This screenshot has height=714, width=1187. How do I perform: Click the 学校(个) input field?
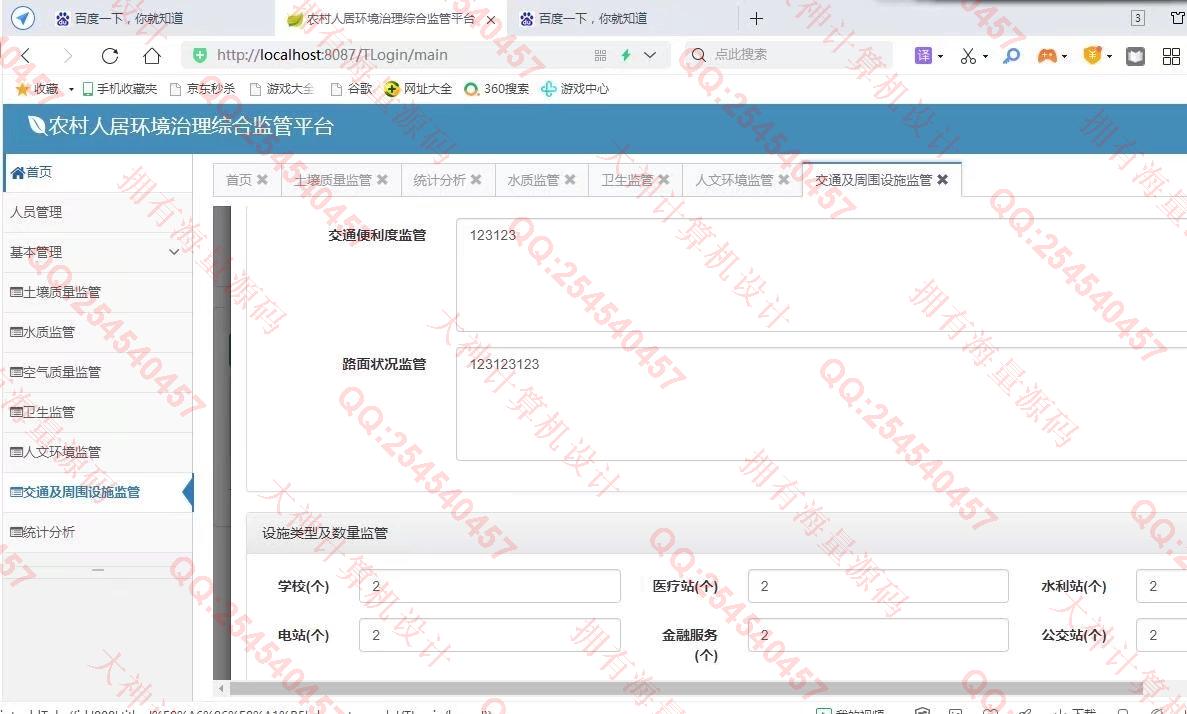click(490, 586)
